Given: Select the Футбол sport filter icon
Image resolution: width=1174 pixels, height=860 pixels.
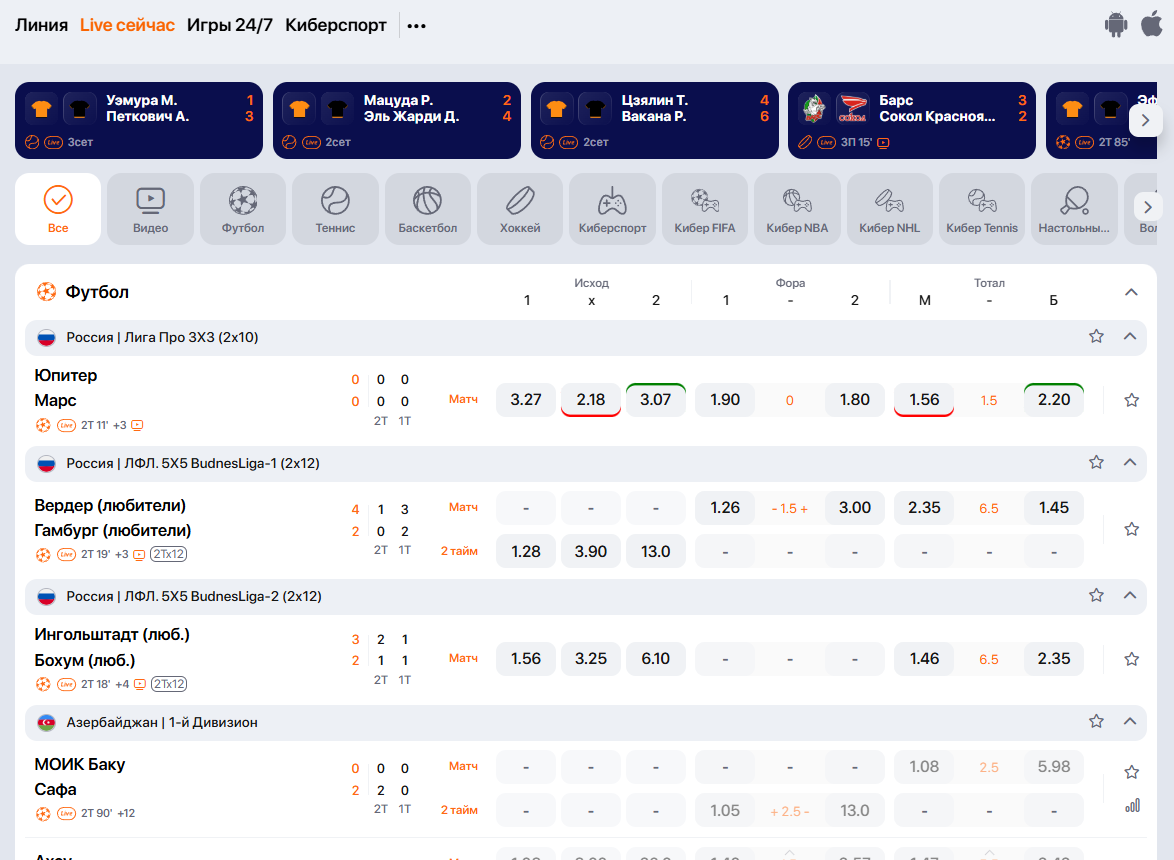Looking at the screenshot, I should [x=243, y=202].
